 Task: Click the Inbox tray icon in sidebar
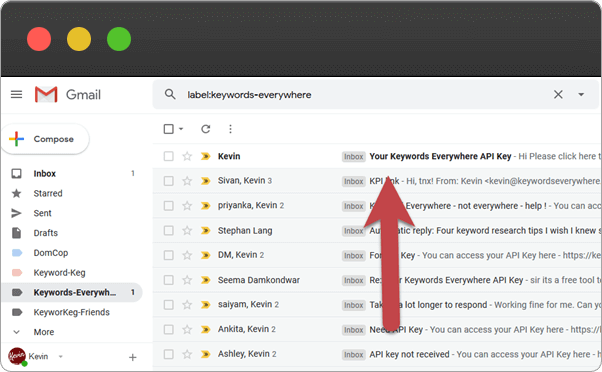click(x=17, y=174)
